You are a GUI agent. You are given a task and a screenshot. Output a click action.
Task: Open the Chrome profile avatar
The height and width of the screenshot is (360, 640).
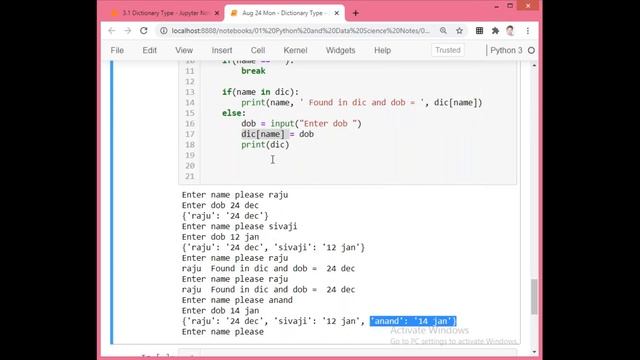(x=510, y=31)
